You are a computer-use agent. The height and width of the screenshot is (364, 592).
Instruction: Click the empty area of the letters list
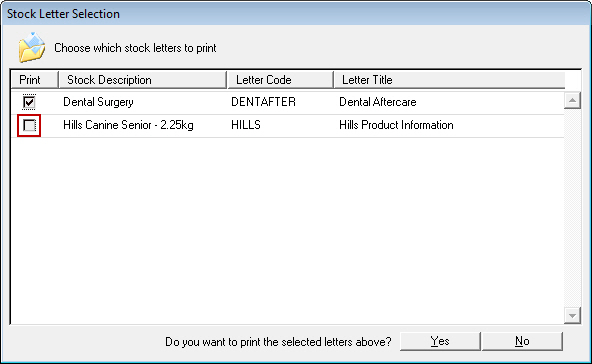(287, 230)
